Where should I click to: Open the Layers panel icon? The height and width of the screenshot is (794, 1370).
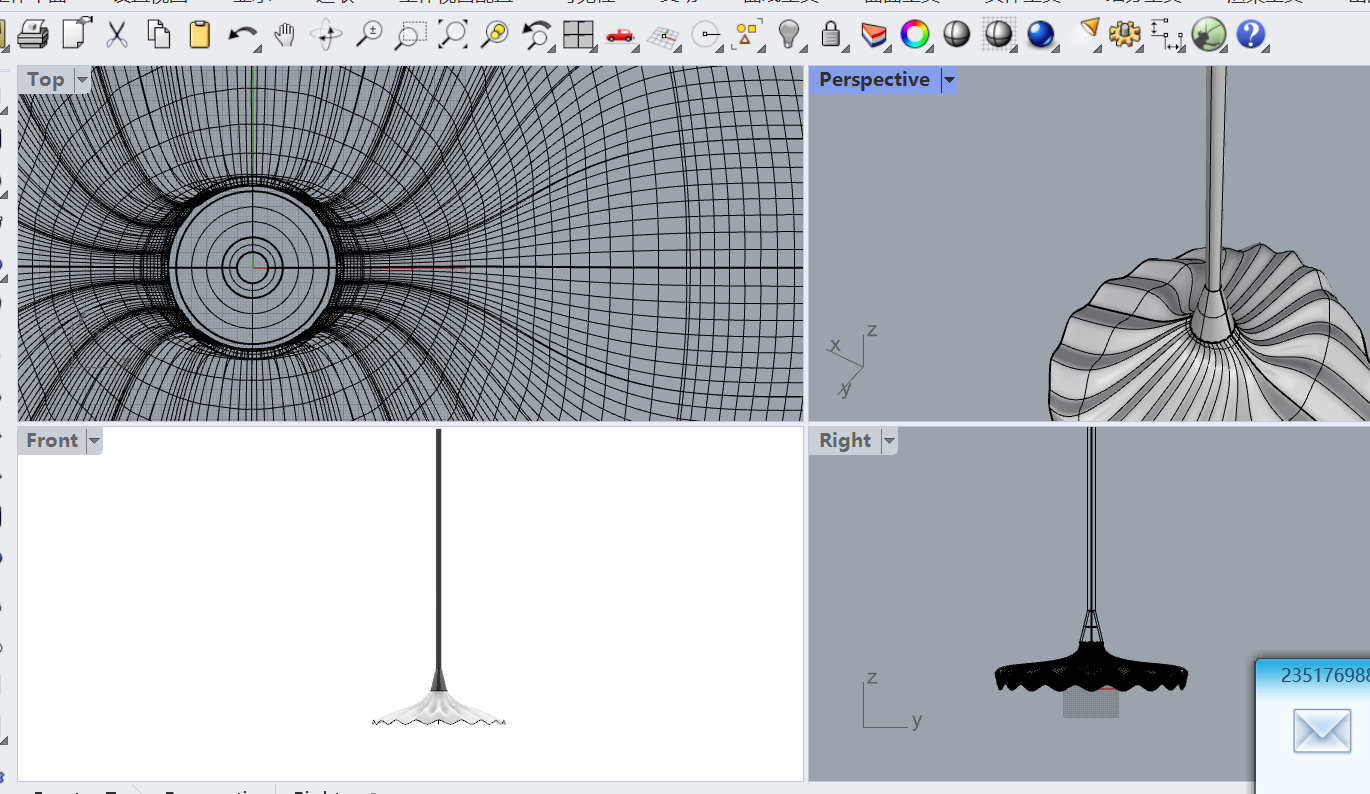tap(873, 35)
